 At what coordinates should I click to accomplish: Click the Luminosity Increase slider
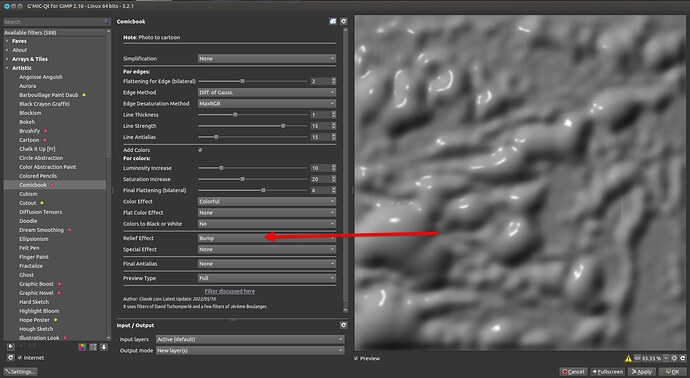tap(253, 168)
